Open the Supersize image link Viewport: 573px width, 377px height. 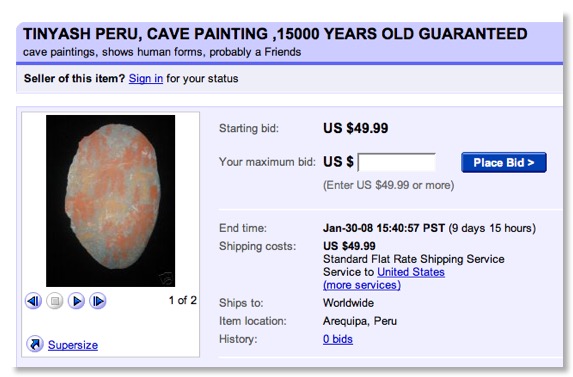click(73, 345)
